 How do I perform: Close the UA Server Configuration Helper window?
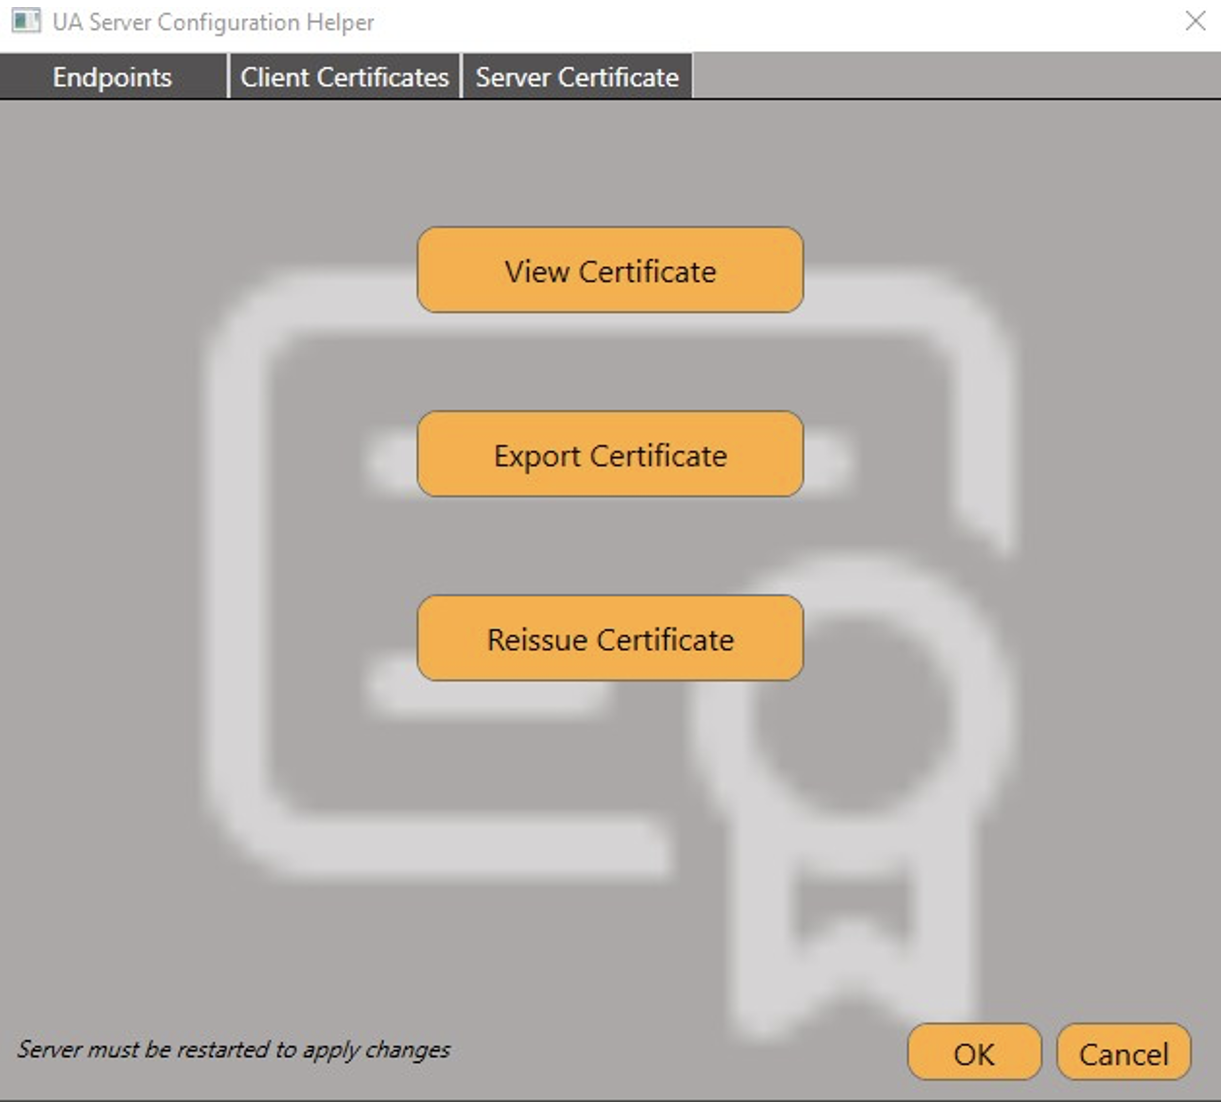tap(1194, 21)
